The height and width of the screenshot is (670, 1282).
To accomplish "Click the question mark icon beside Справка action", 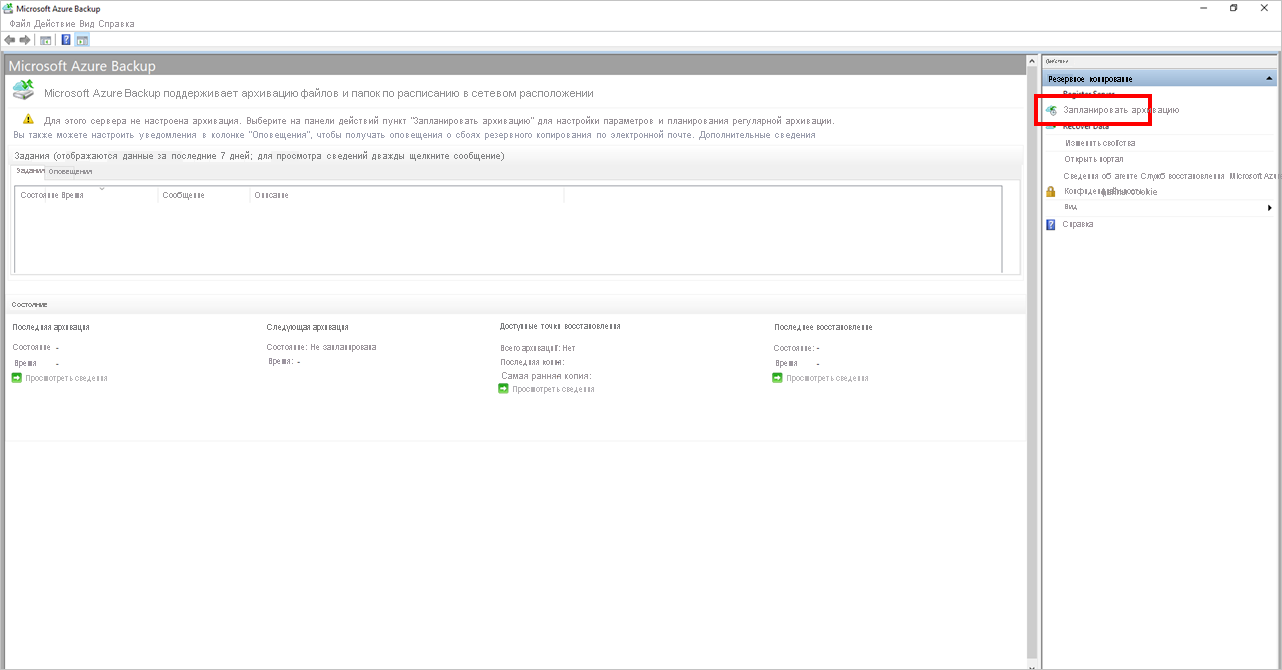I will click(x=1051, y=224).
